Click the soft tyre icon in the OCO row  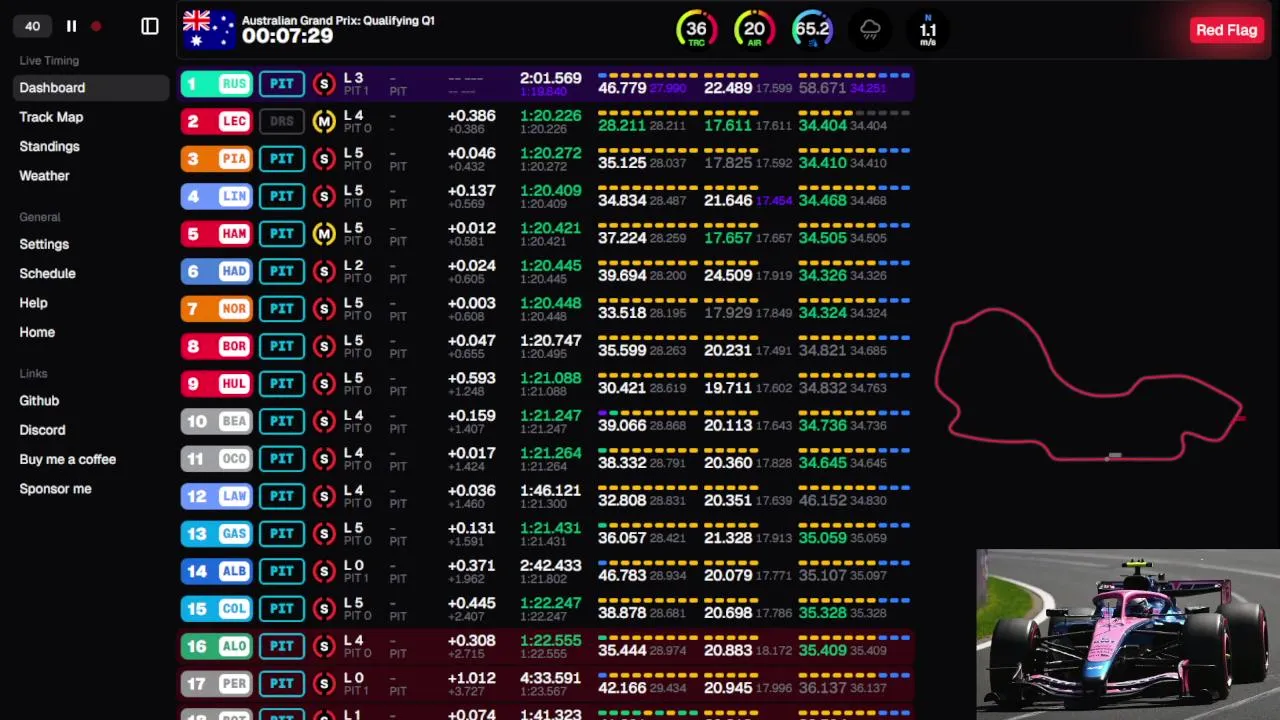click(323, 459)
